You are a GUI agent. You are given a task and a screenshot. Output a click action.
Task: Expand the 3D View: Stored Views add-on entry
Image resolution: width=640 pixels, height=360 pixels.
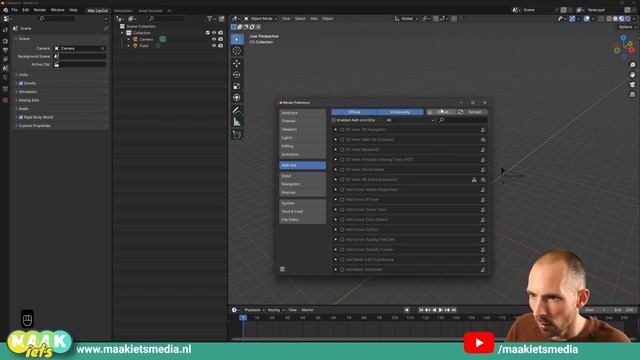coord(336,170)
